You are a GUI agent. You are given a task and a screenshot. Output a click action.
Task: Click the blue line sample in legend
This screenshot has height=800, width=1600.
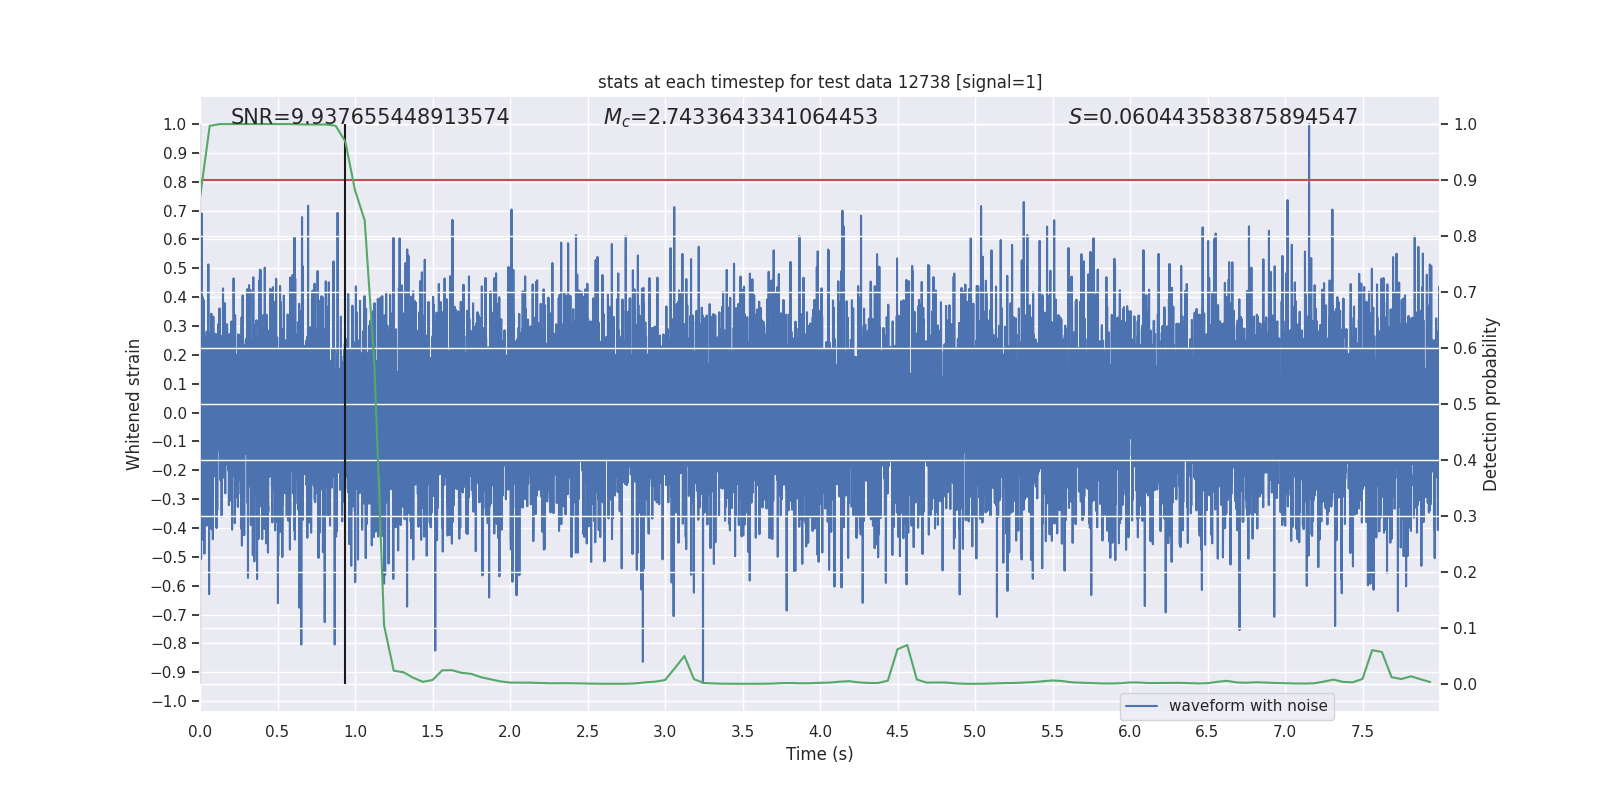[1141, 706]
